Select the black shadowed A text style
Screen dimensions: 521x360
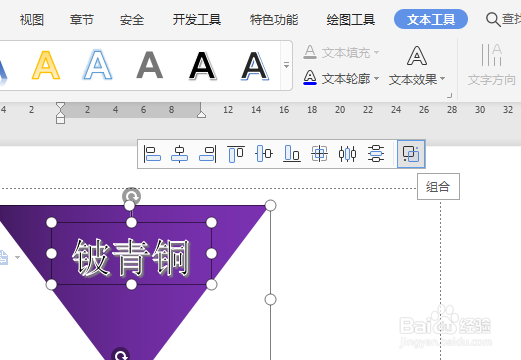click(x=203, y=65)
